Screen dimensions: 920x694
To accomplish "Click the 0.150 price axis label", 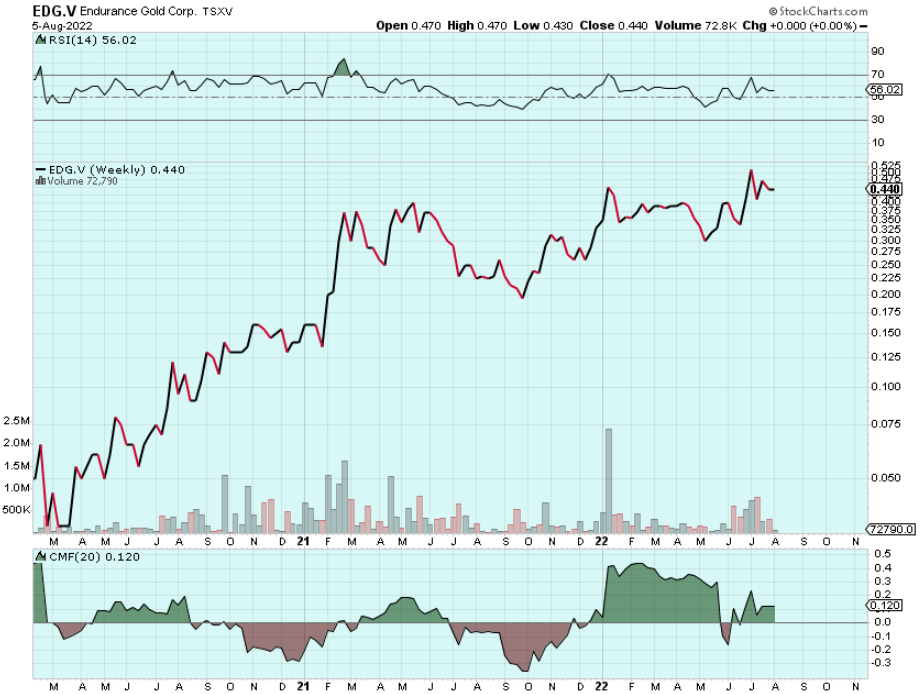I will coord(885,333).
